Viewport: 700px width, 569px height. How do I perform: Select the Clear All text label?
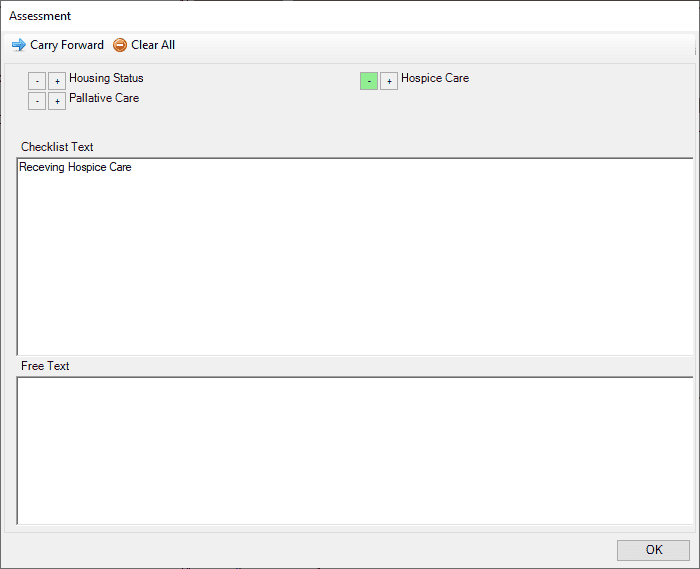pos(153,45)
